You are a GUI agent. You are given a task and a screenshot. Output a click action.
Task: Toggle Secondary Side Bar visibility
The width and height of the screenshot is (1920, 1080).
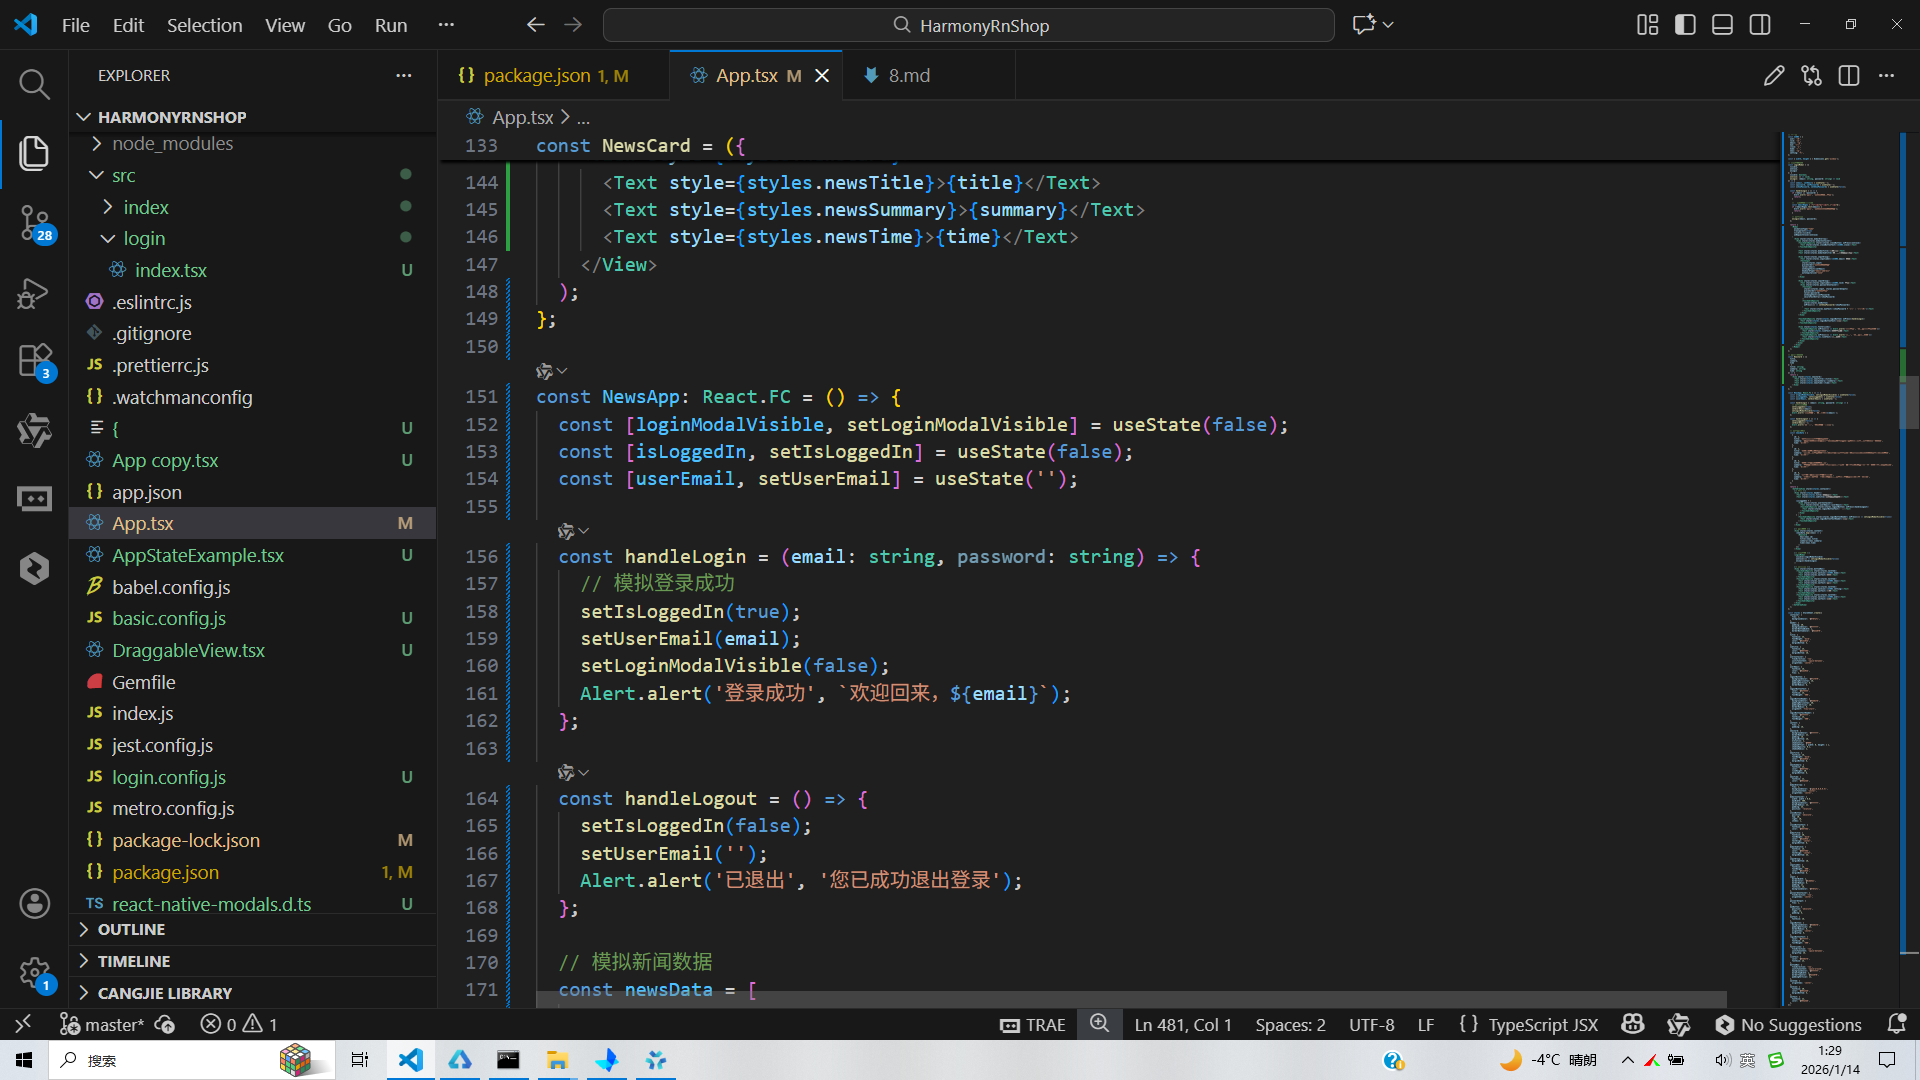point(1760,25)
